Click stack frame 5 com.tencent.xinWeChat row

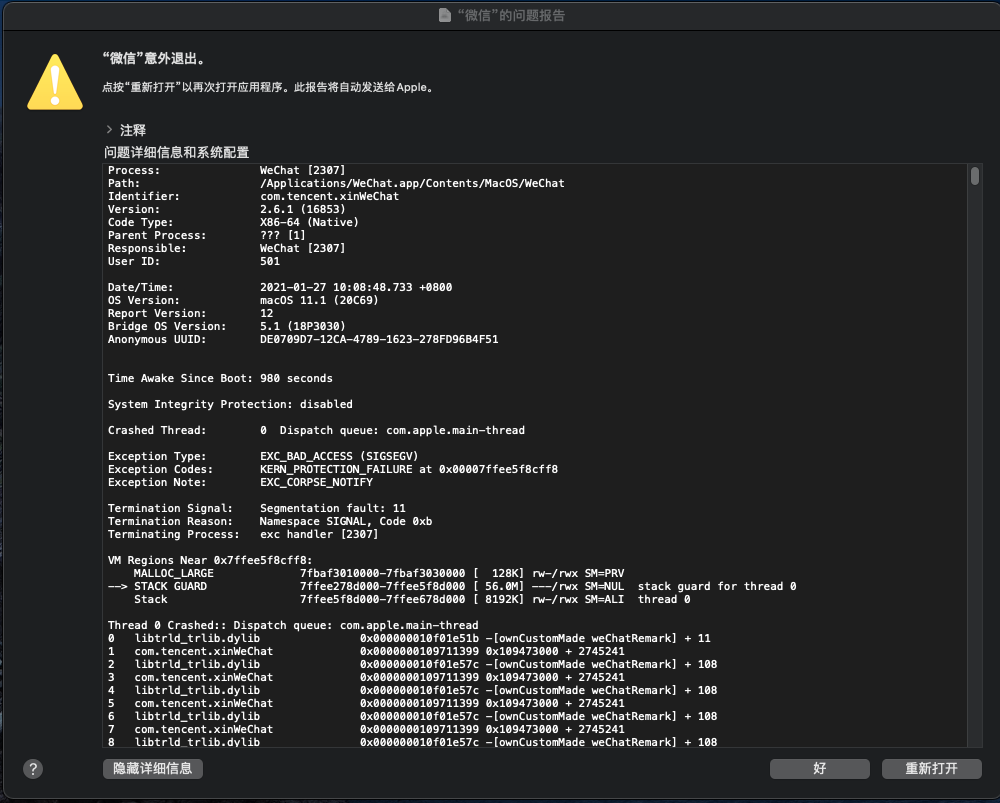coord(366,704)
